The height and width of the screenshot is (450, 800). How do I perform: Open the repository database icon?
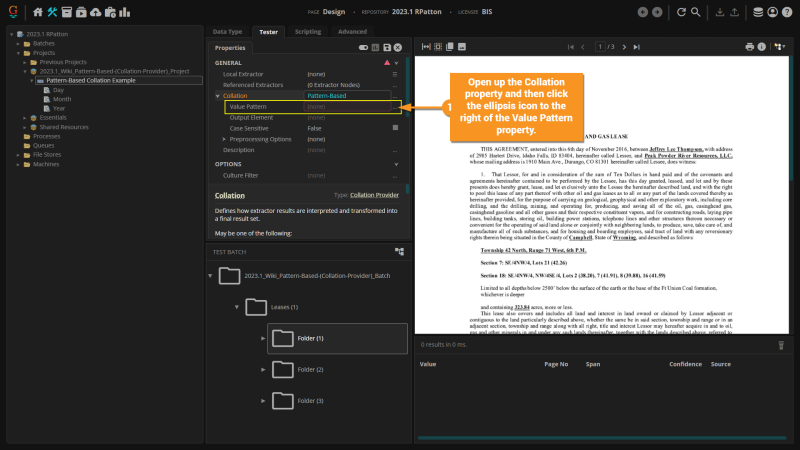[x=758, y=12]
